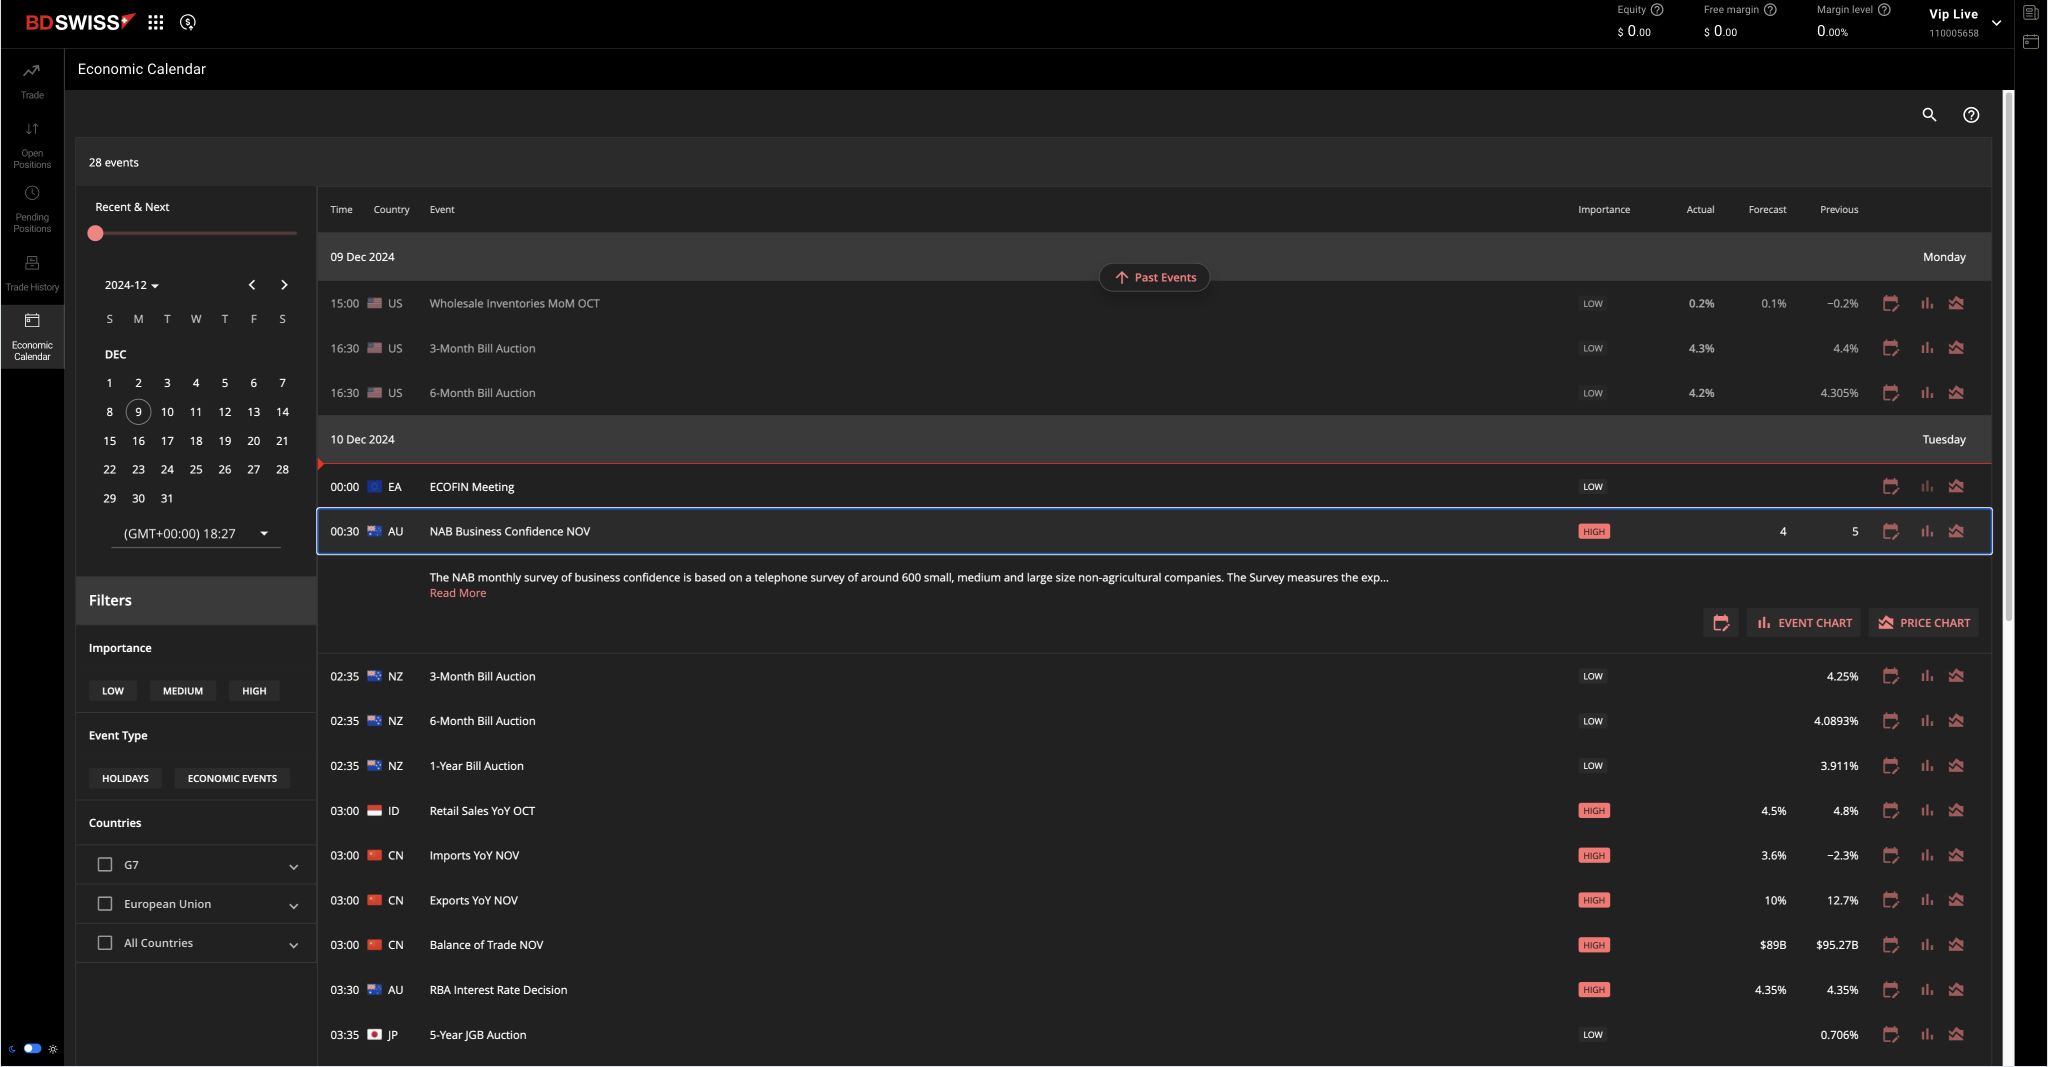Check the All Countries checkbox

pos(105,943)
